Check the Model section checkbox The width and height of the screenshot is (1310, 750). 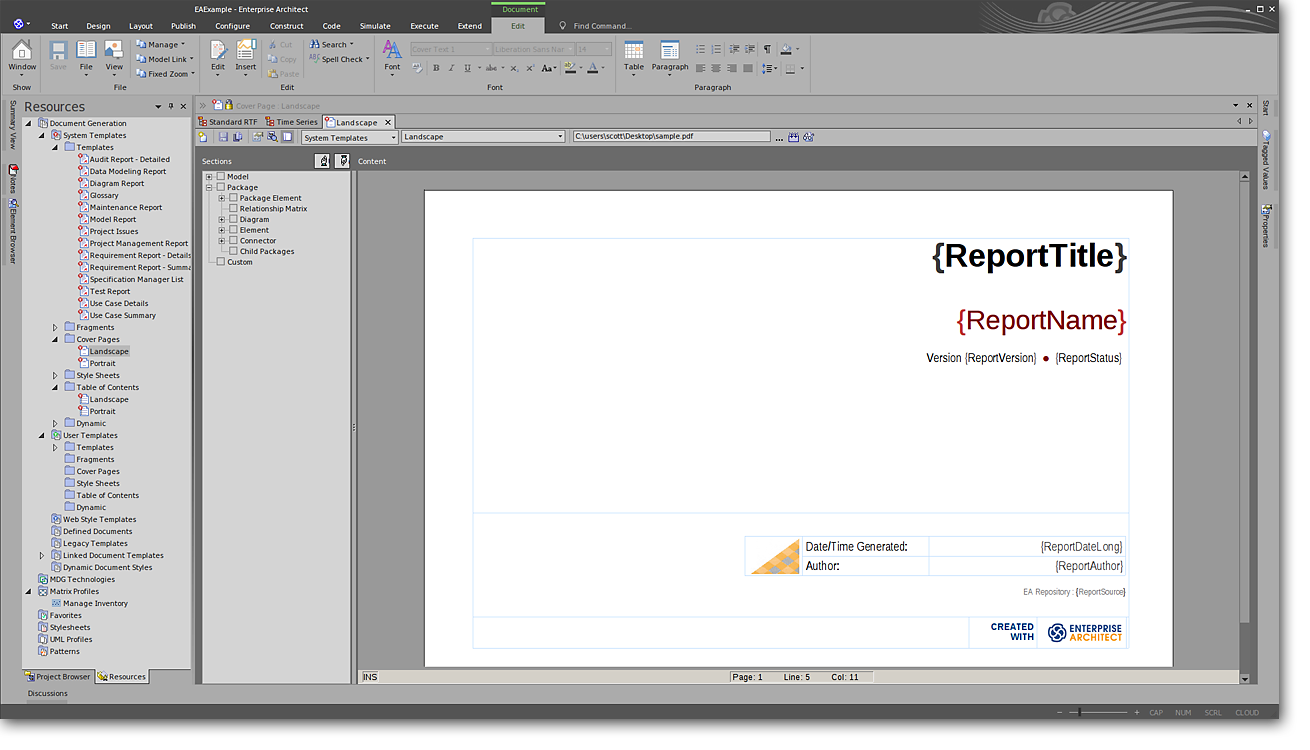221,177
